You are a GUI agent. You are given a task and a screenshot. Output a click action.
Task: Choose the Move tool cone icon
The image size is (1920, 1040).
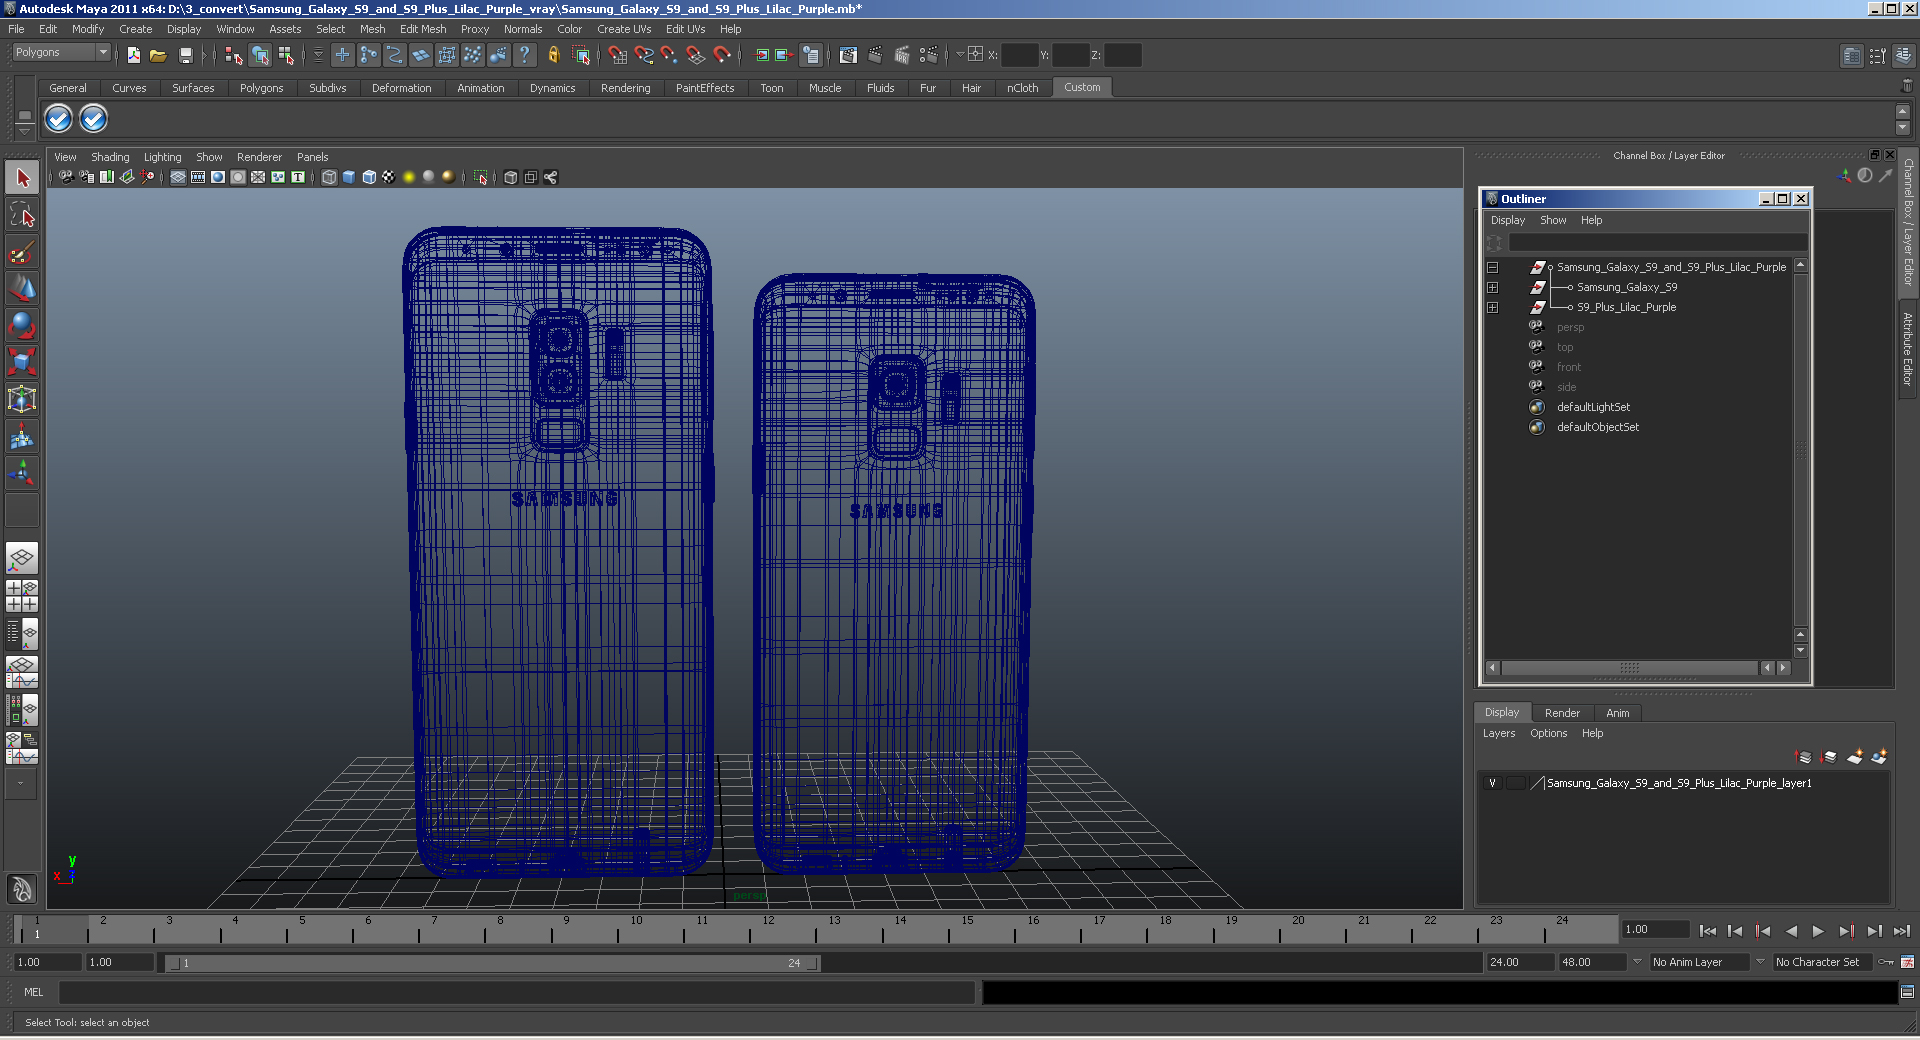click(22, 289)
